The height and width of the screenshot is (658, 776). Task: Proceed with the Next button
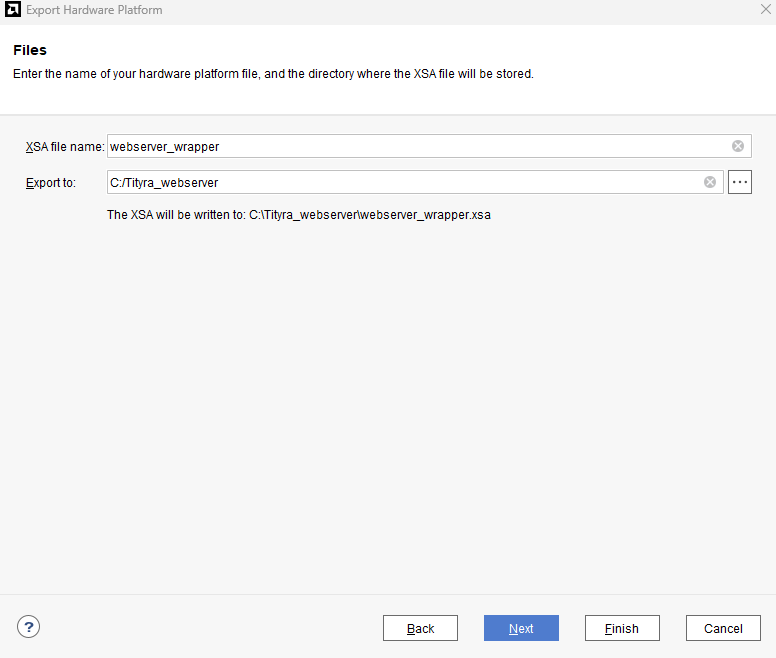tap(521, 628)
